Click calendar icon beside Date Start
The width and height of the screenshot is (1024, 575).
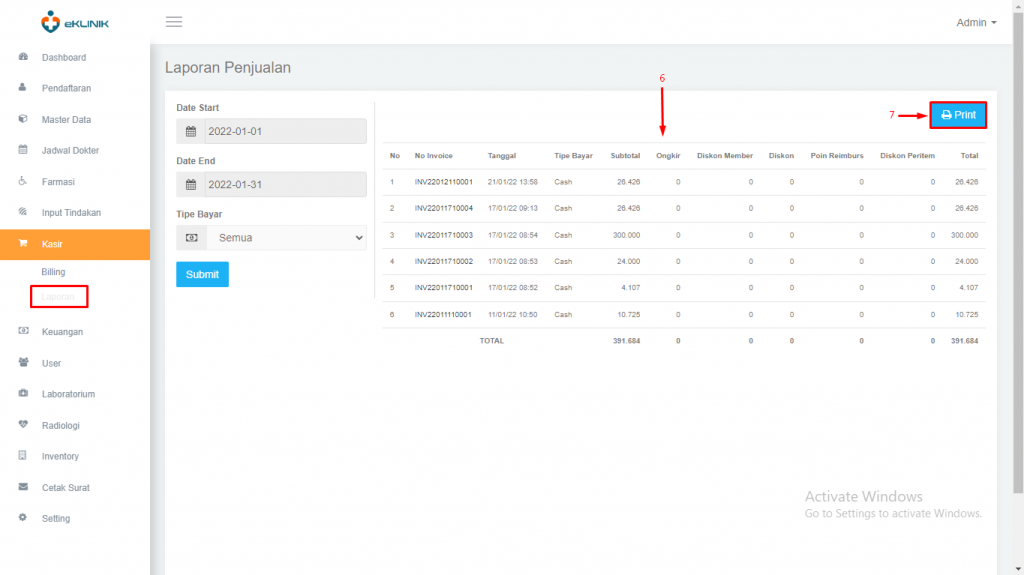pos(191,131)
